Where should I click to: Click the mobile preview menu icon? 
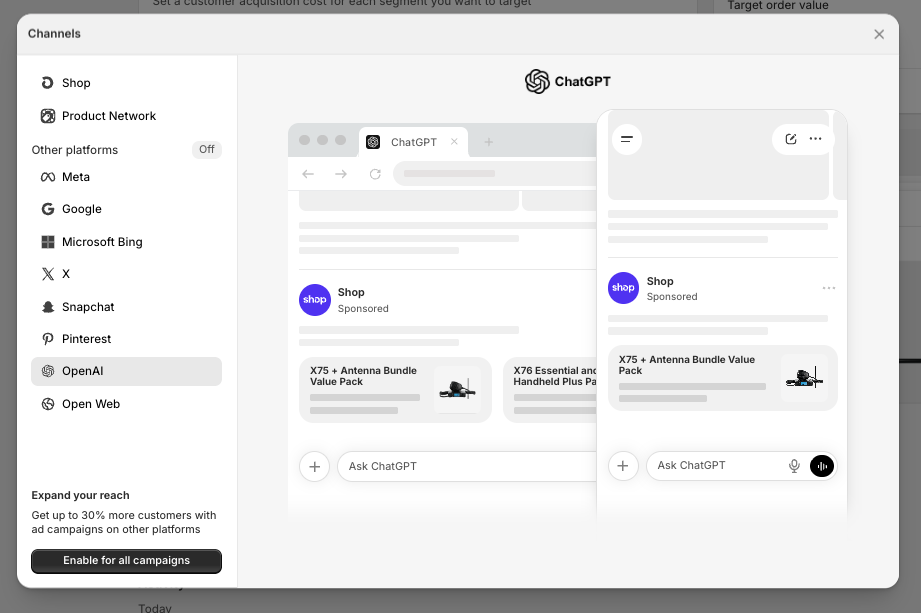point(627,139)
